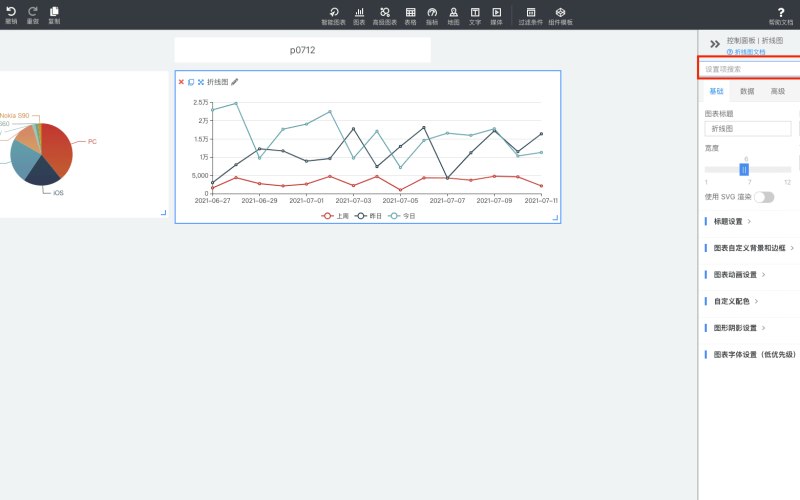Click the Undo (撤销) icon

pyautogui.click(x=11, y=15)
